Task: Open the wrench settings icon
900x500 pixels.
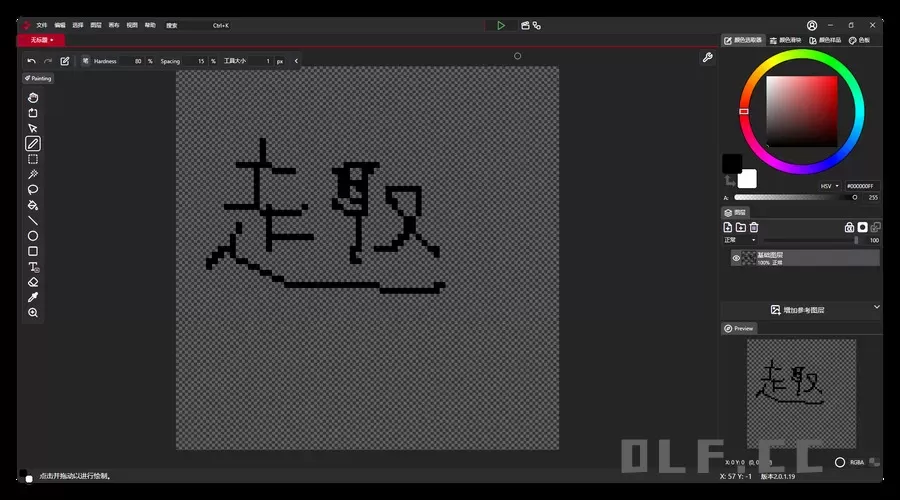Action: 708,57
